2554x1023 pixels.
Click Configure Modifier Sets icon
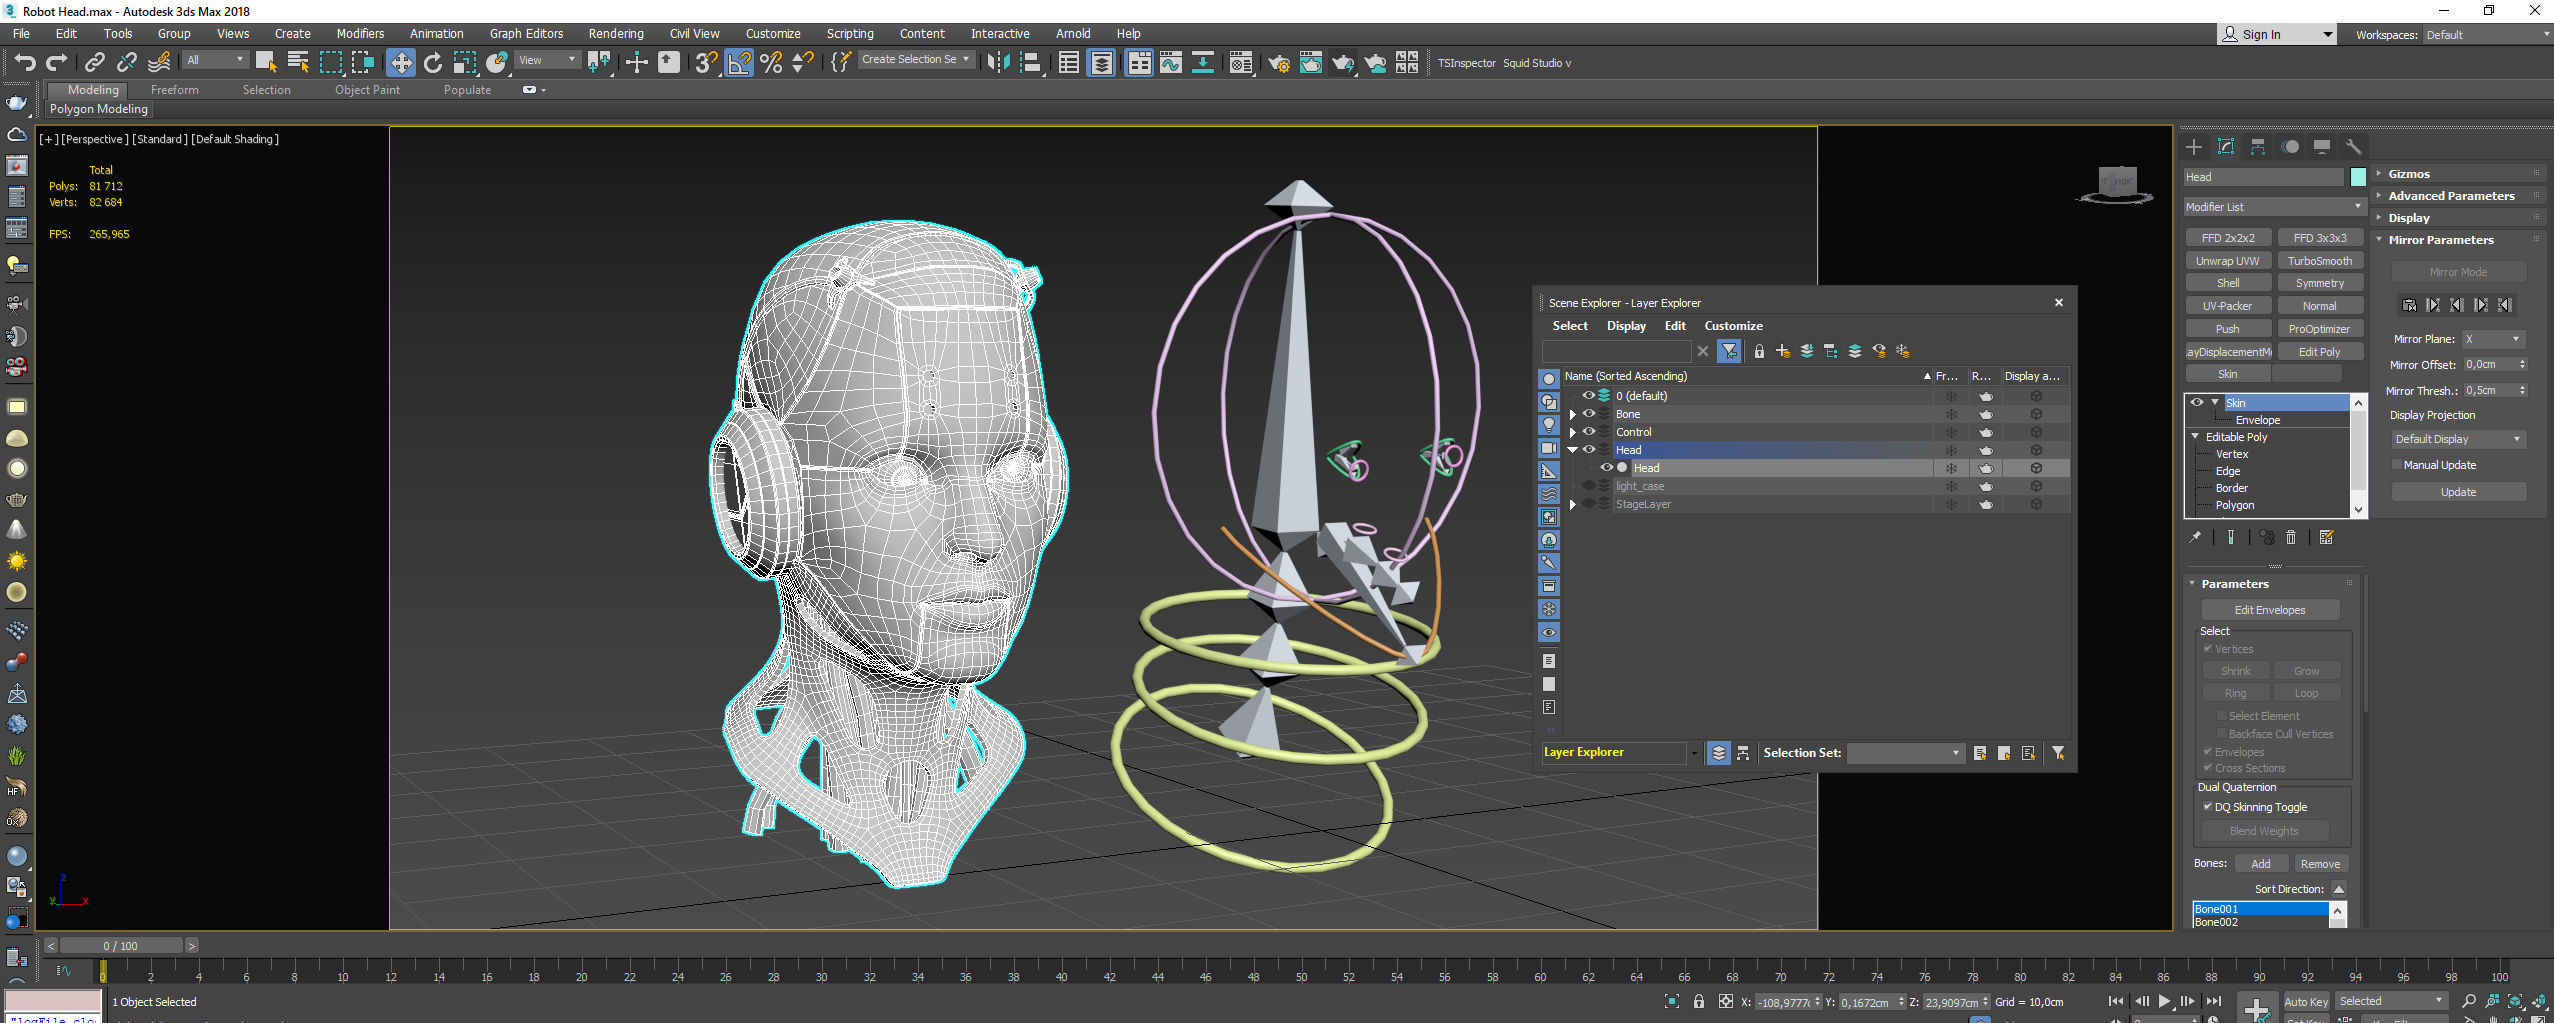coord(2326,538)
